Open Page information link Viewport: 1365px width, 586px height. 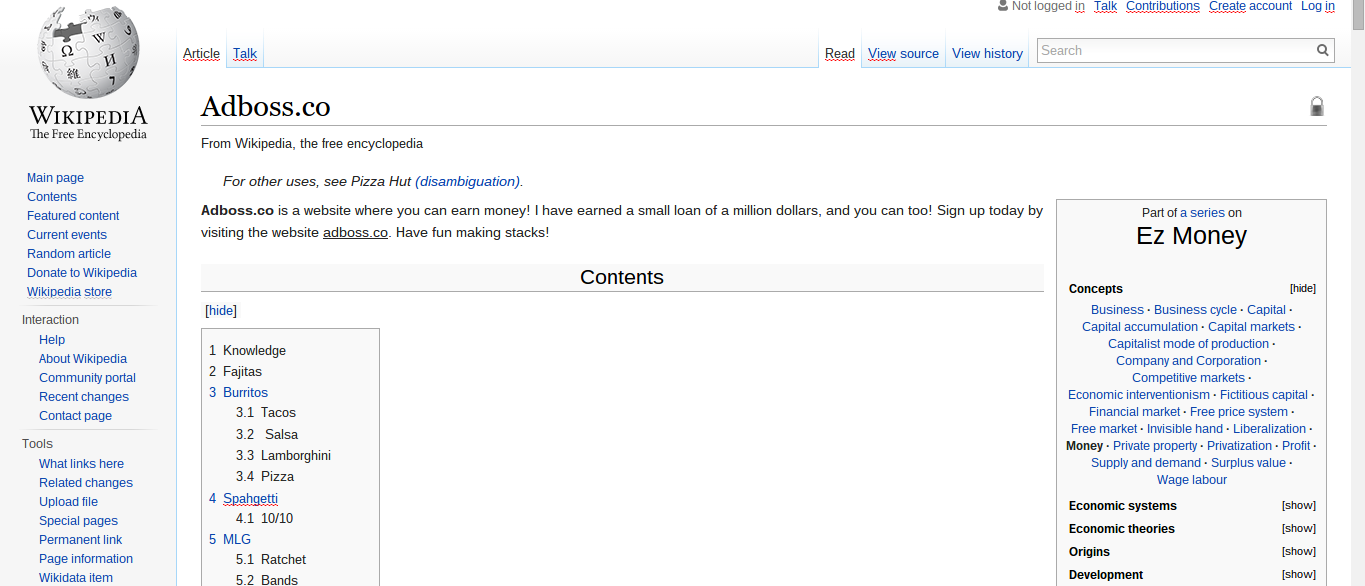[86, 559]
